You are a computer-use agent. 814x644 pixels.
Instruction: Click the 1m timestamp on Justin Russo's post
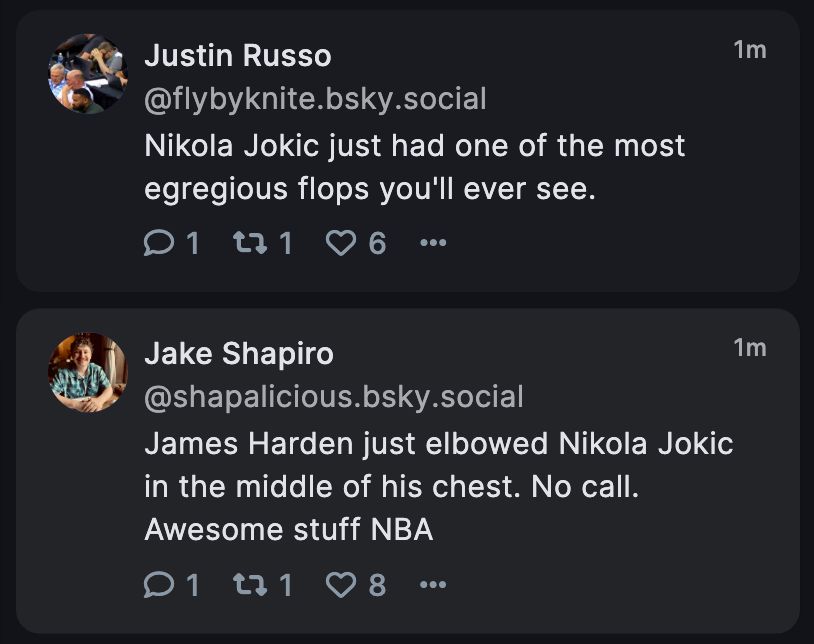tap(749, 49)
